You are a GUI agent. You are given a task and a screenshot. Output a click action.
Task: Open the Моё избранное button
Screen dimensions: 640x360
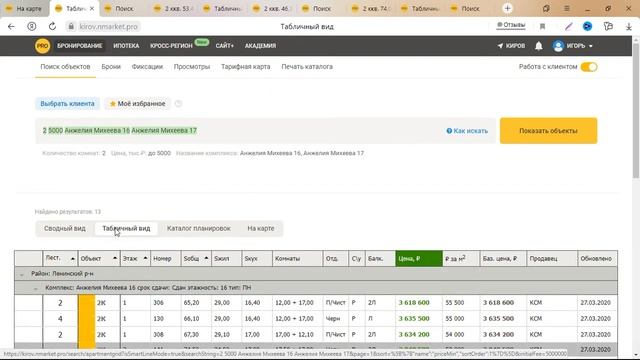pos(138,104)
